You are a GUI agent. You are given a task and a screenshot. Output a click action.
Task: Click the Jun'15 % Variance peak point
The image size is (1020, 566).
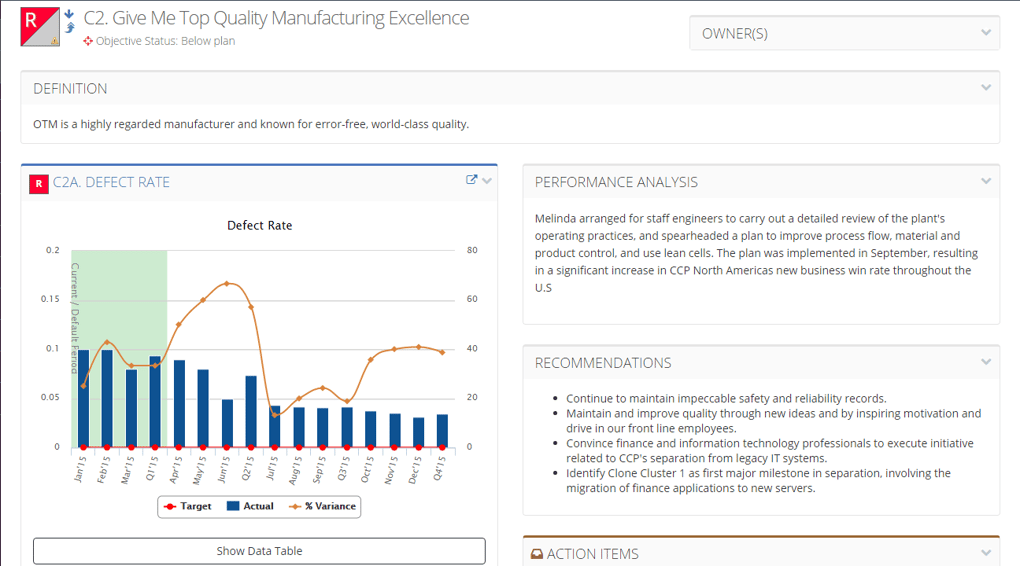coord(227,284)
